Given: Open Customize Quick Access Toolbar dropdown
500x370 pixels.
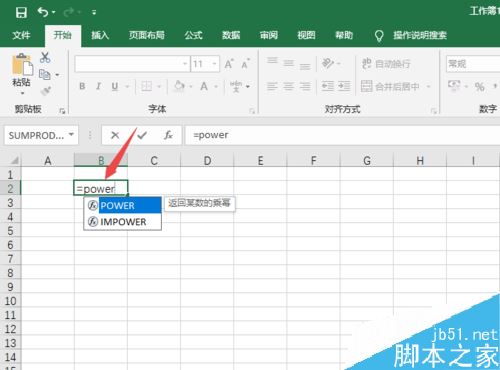Looking at the screenshot, I should (x=94, y=13).
